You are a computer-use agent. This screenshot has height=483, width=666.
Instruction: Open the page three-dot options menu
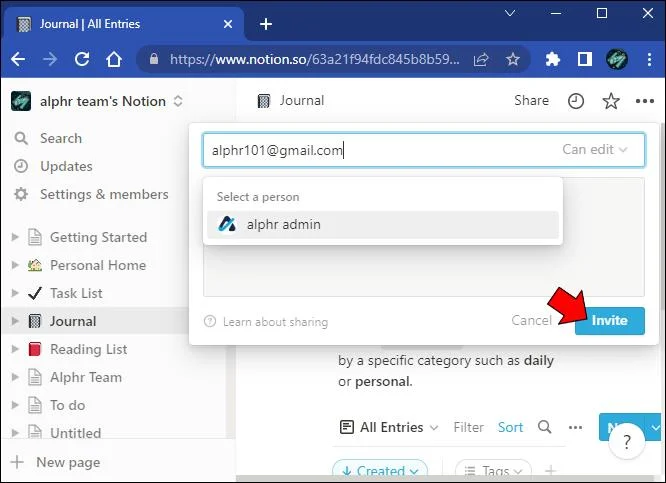645,101
